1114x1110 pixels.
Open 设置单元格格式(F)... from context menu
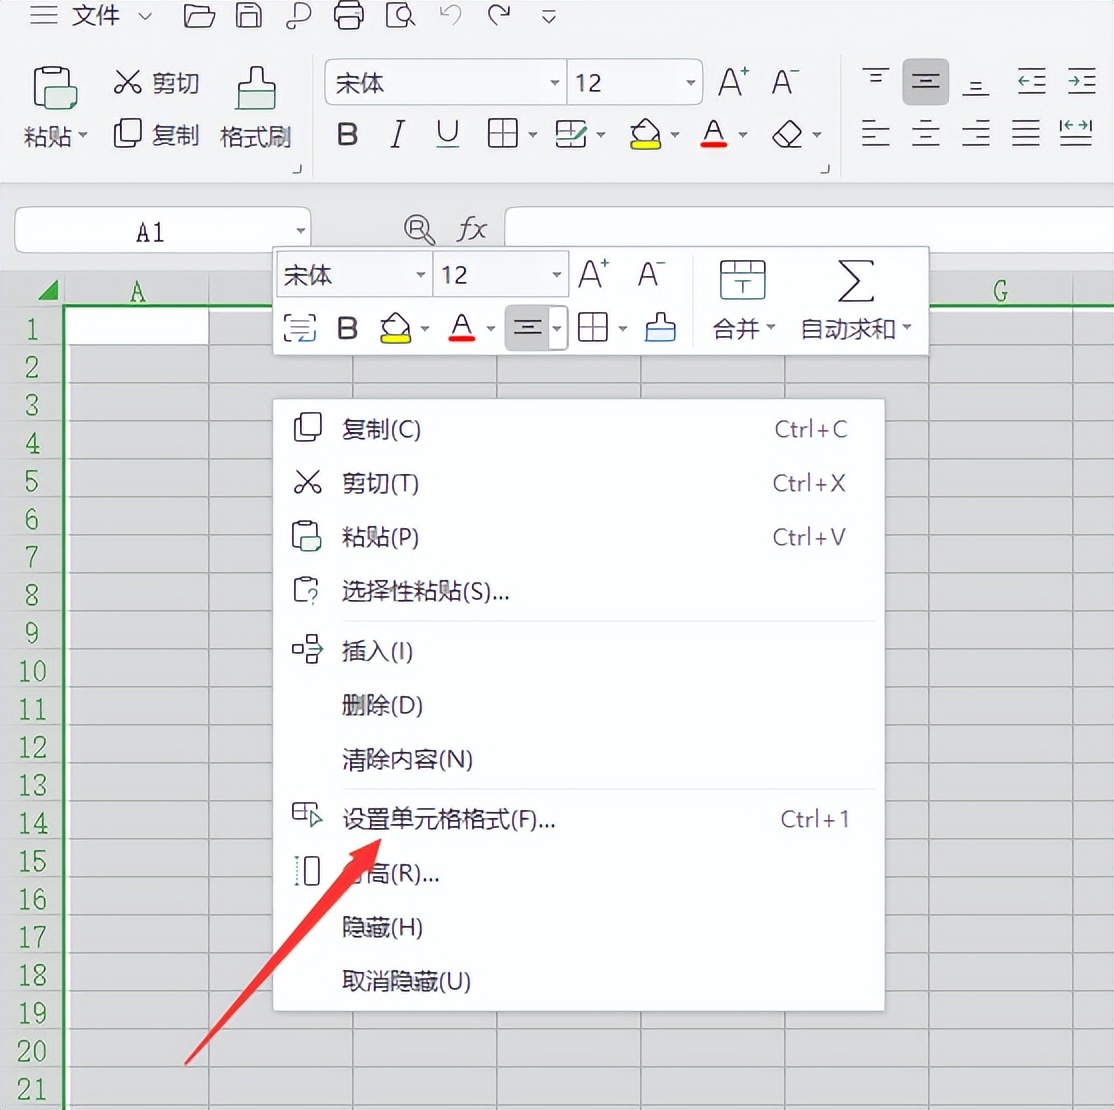point(578,819)
